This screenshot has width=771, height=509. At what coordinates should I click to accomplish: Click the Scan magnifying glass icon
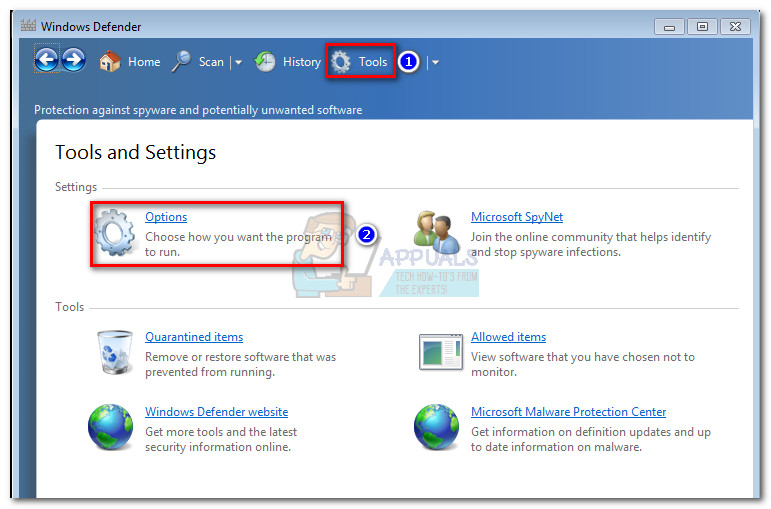[181, 61]
